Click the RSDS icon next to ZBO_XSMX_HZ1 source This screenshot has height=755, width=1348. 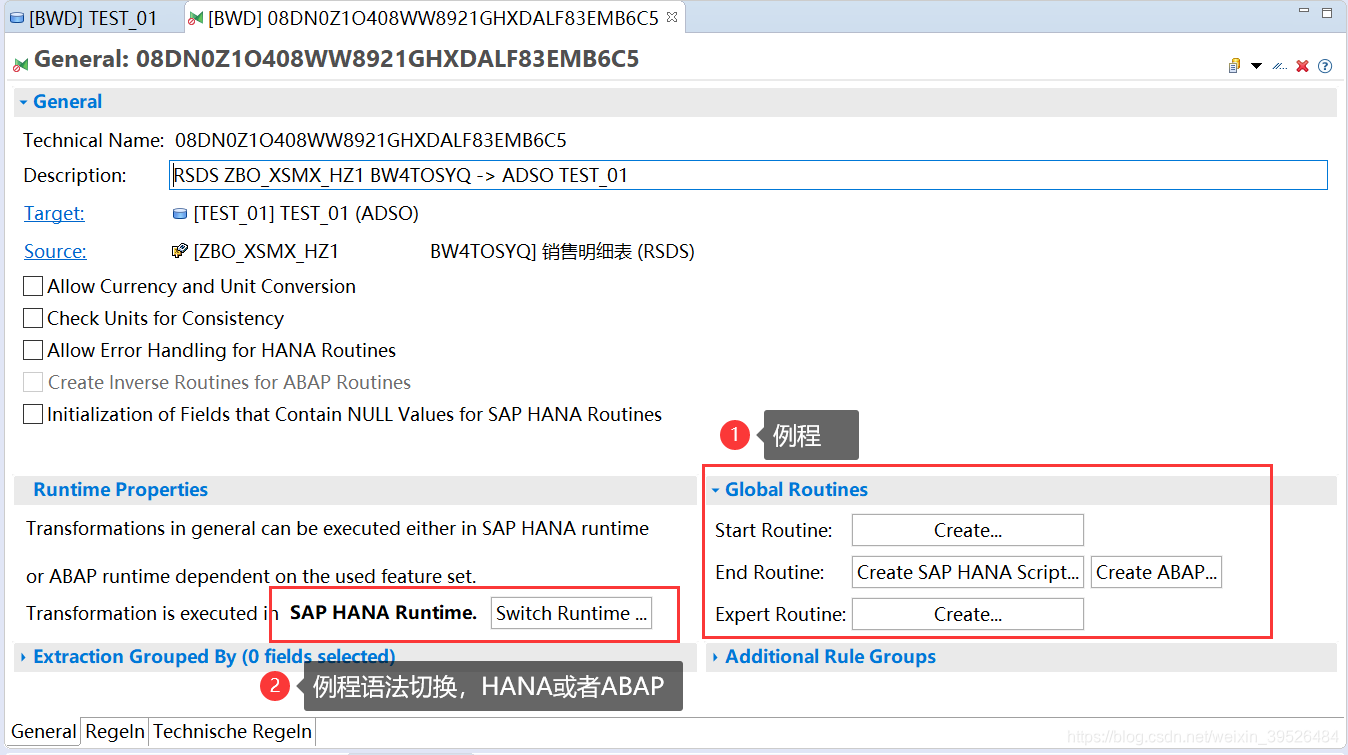[x=180, y=251]
